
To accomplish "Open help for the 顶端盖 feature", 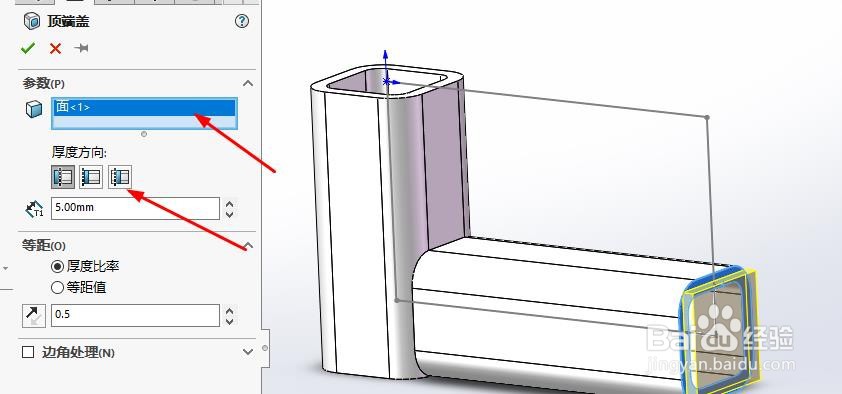I will pyautogui.click(x=242, y=21).
